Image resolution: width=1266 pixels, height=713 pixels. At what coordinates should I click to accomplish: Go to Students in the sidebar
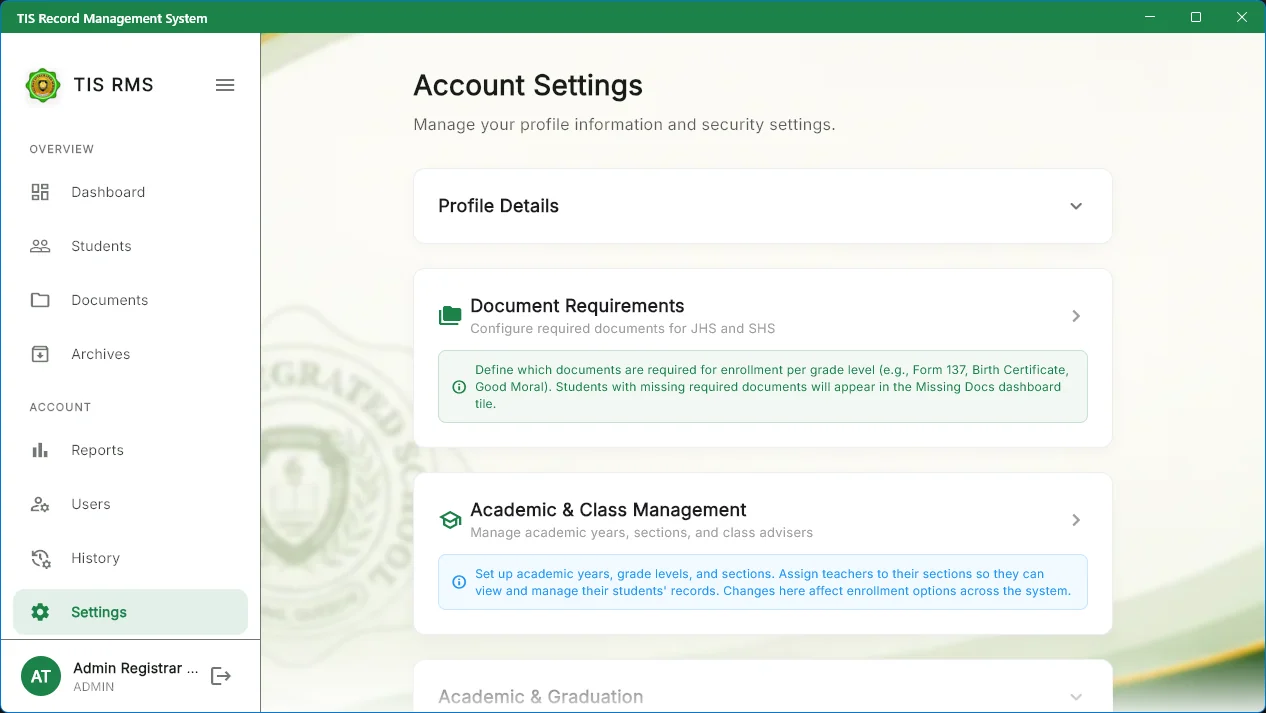click(130, 246)
